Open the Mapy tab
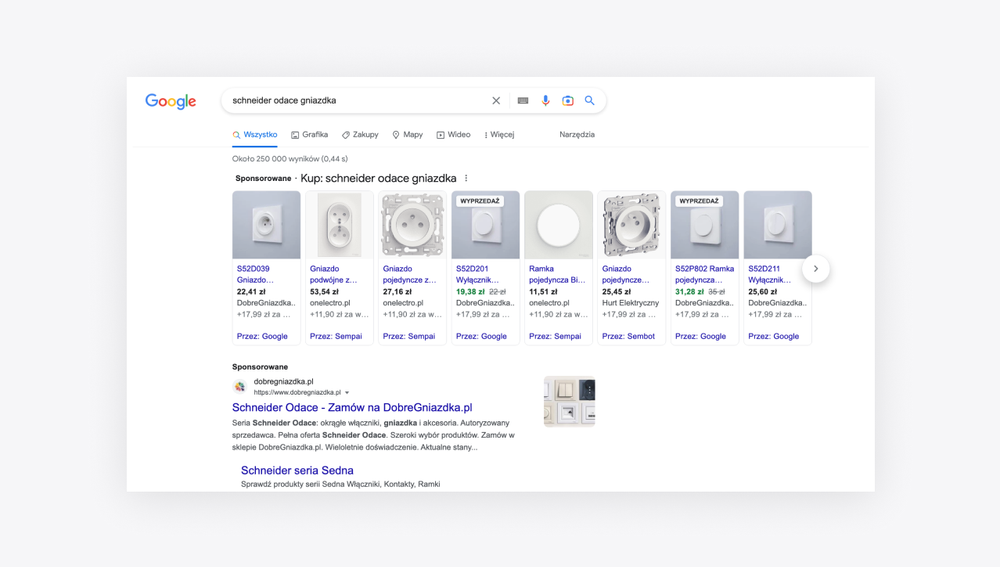 tap(407, 135)
